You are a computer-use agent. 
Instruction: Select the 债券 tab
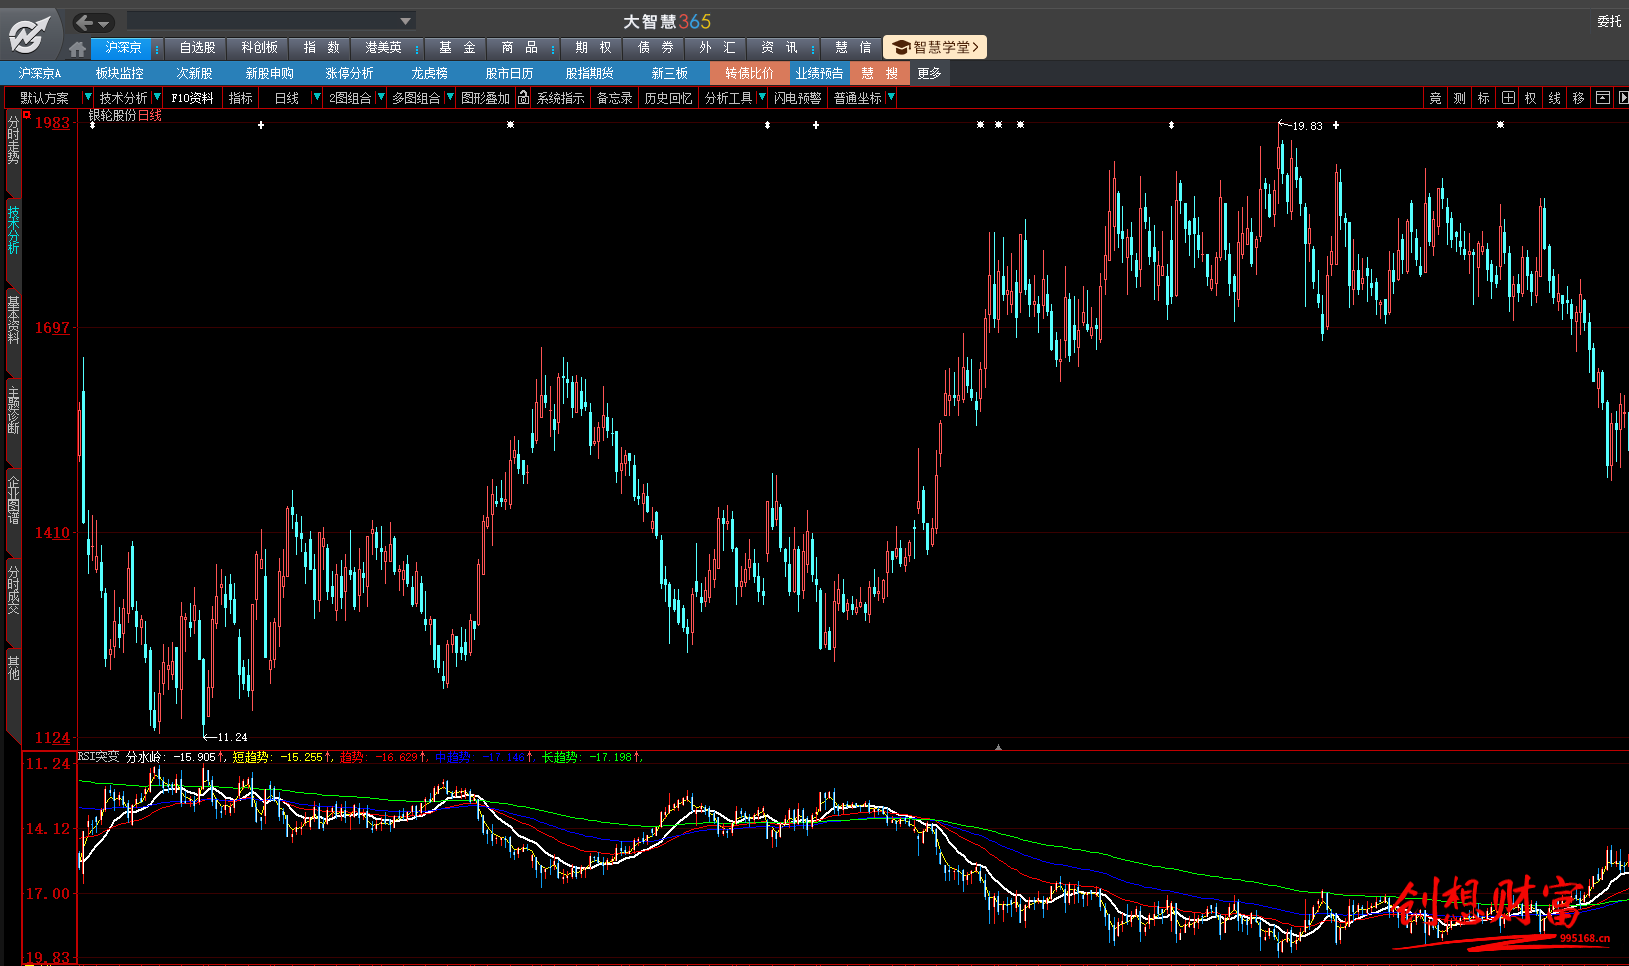pyautogui.click(x=655, y=48)
